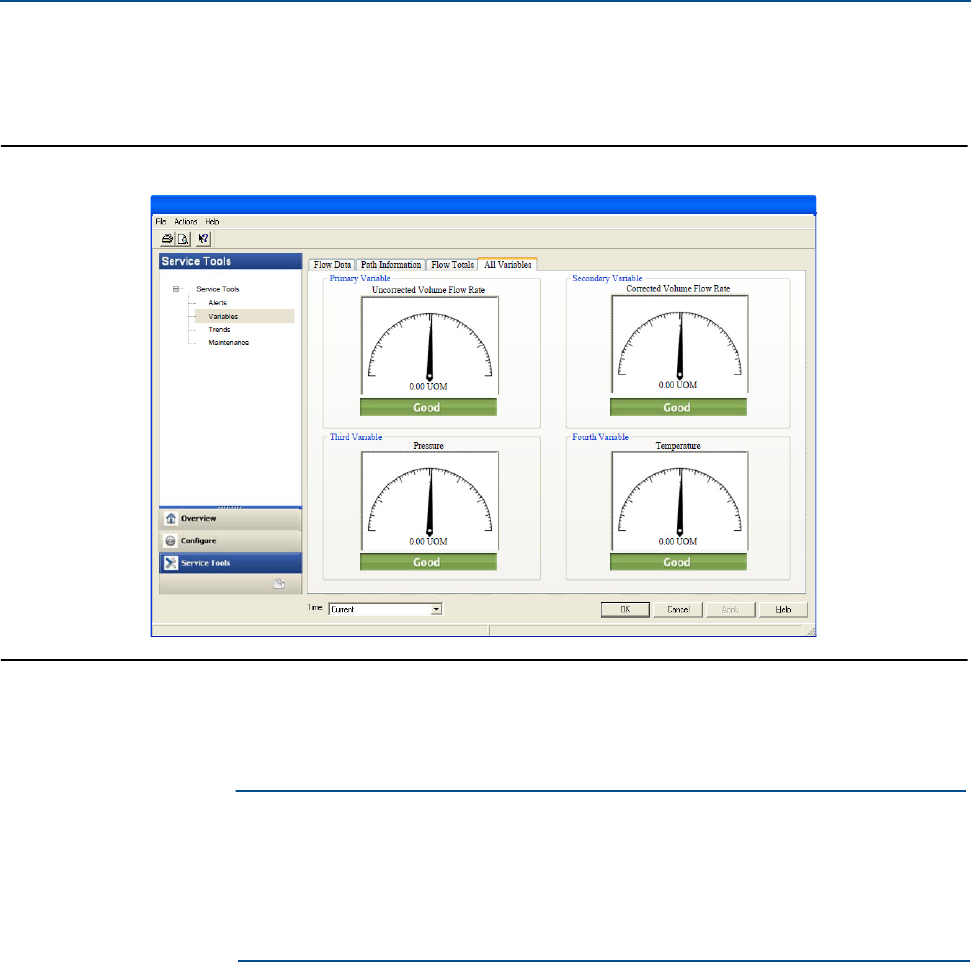Image resolution: width=971 pixels, height=962 pixels.
Task: Click the Service Tools wrench icon
Action: click(x=171, y=563)
